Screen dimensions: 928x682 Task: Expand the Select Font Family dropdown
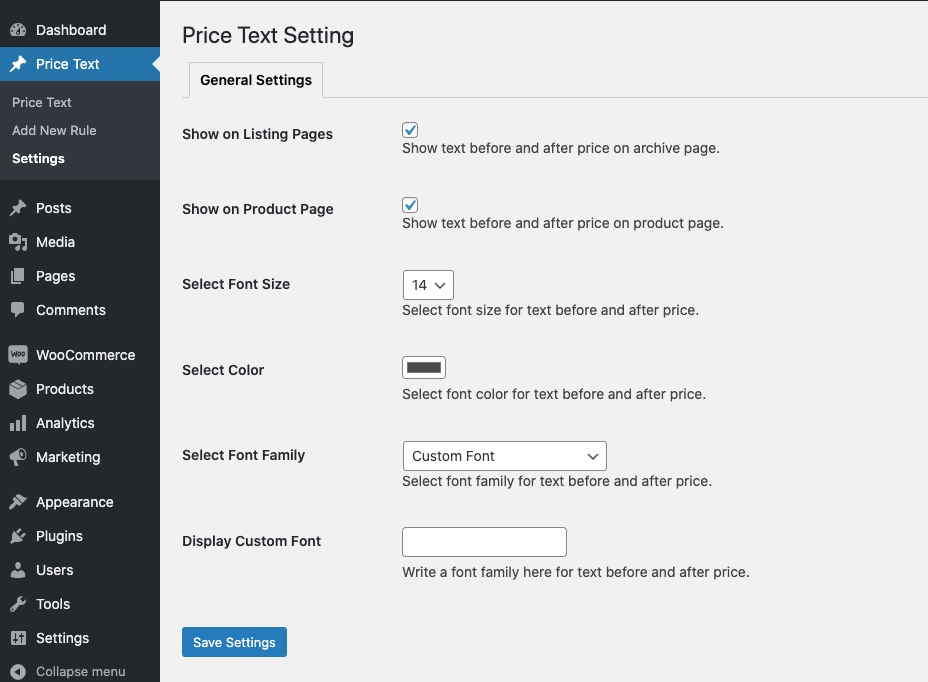point(504,456)
